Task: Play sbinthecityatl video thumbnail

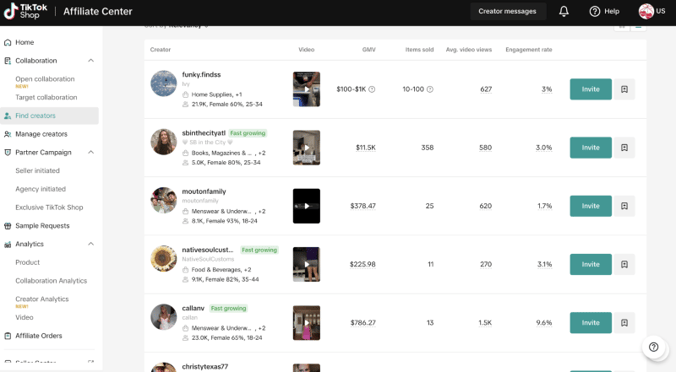Action: point(307,147)
